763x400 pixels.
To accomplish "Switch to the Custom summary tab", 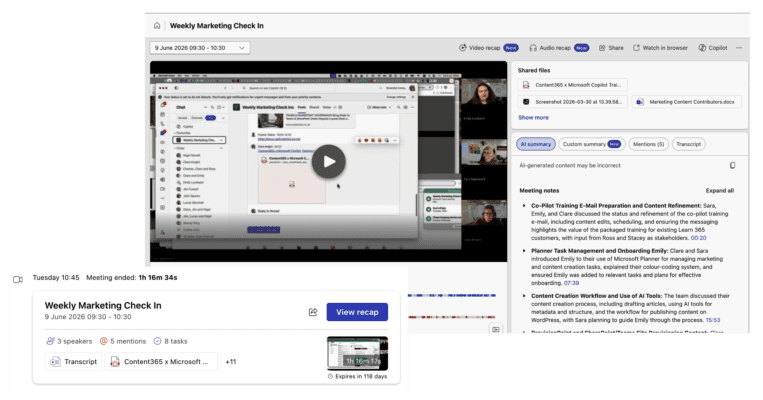I will point(592,144).
